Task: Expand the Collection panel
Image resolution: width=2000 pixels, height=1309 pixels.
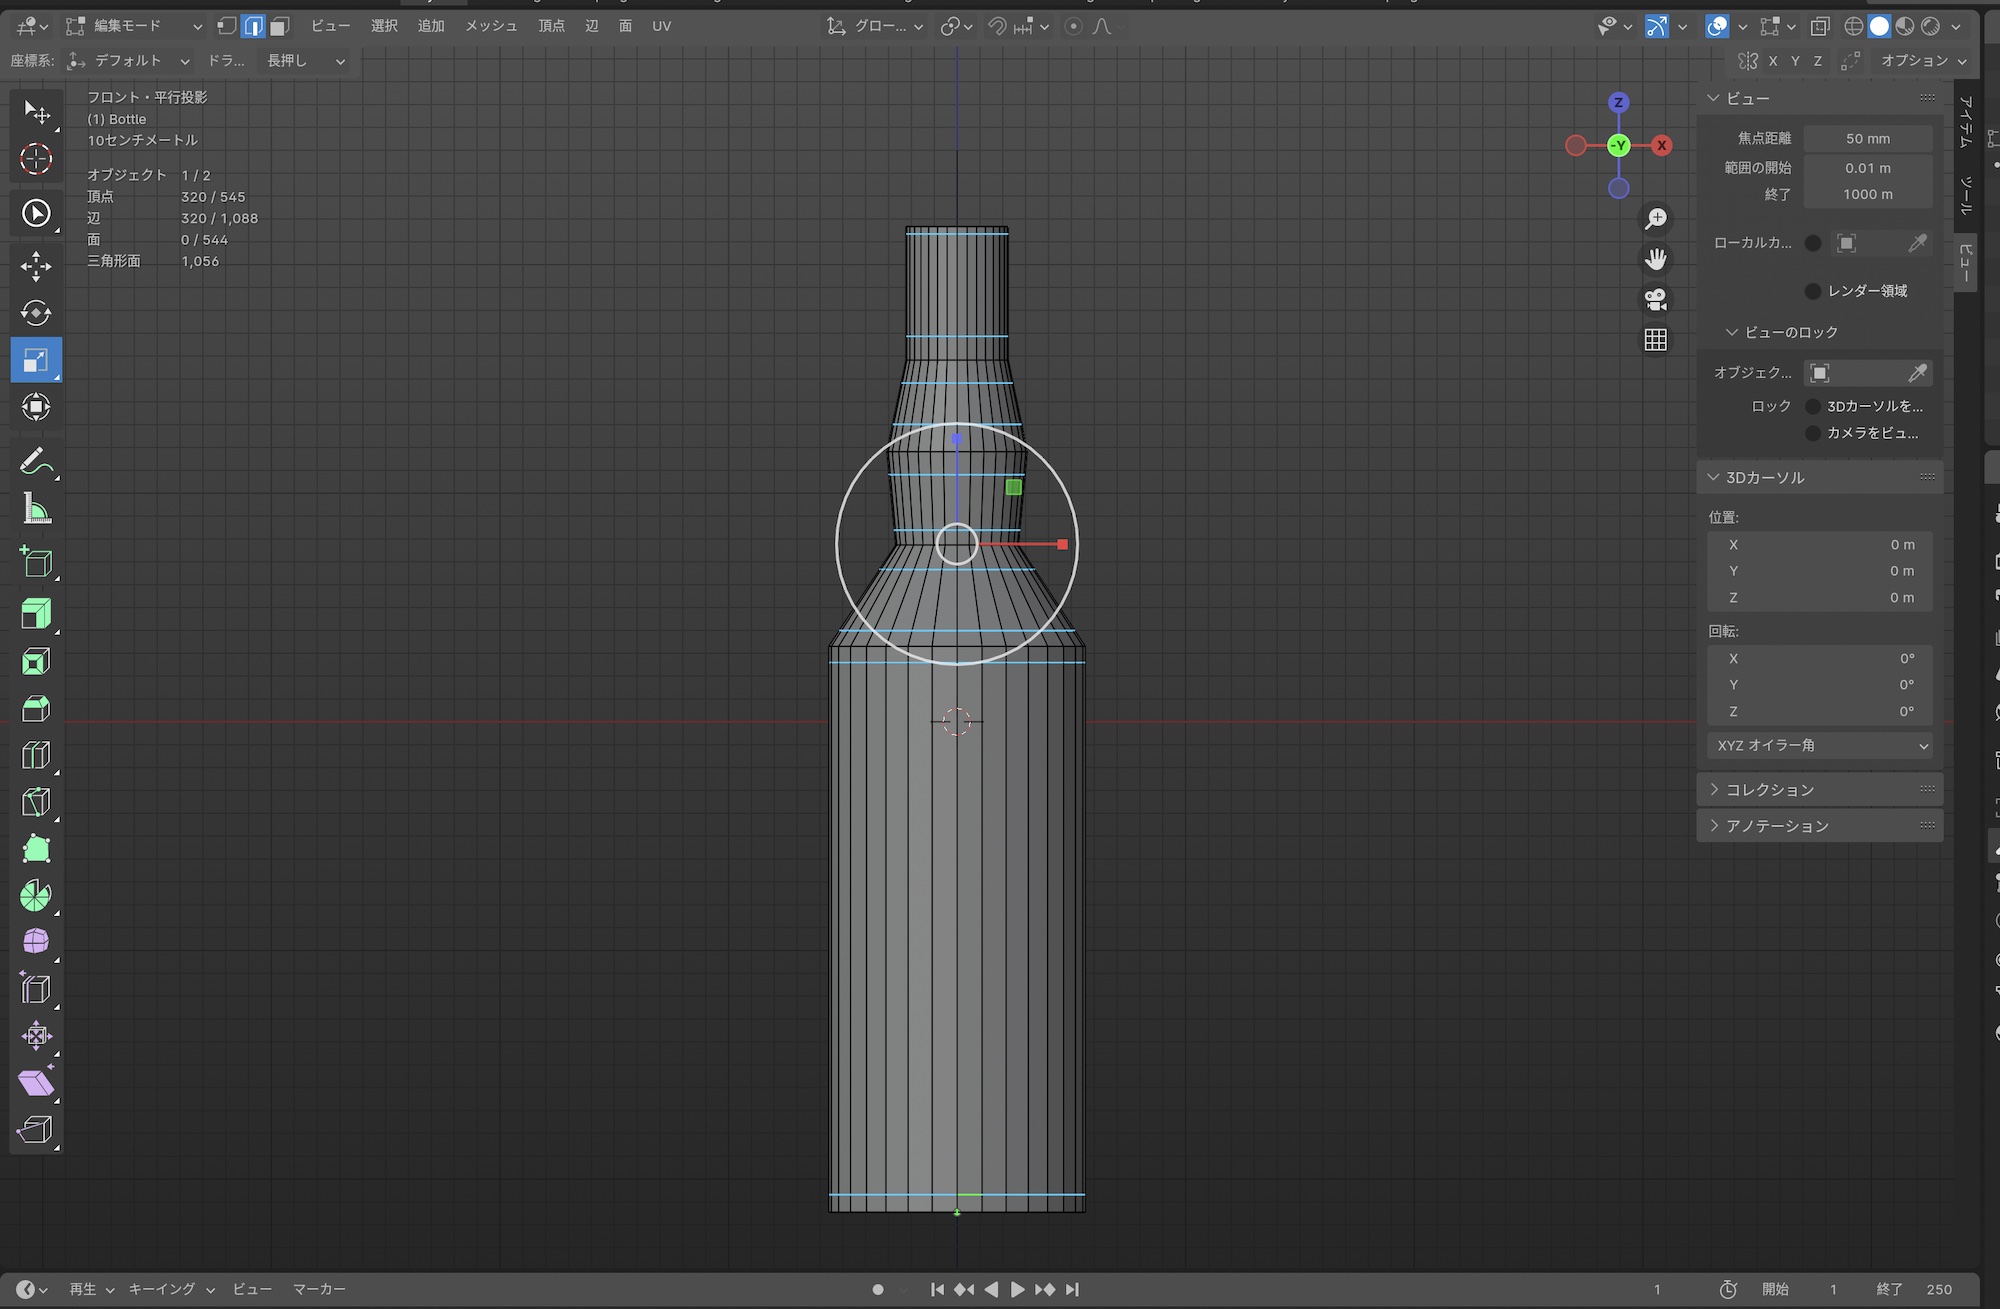Action: [1769, 790]
